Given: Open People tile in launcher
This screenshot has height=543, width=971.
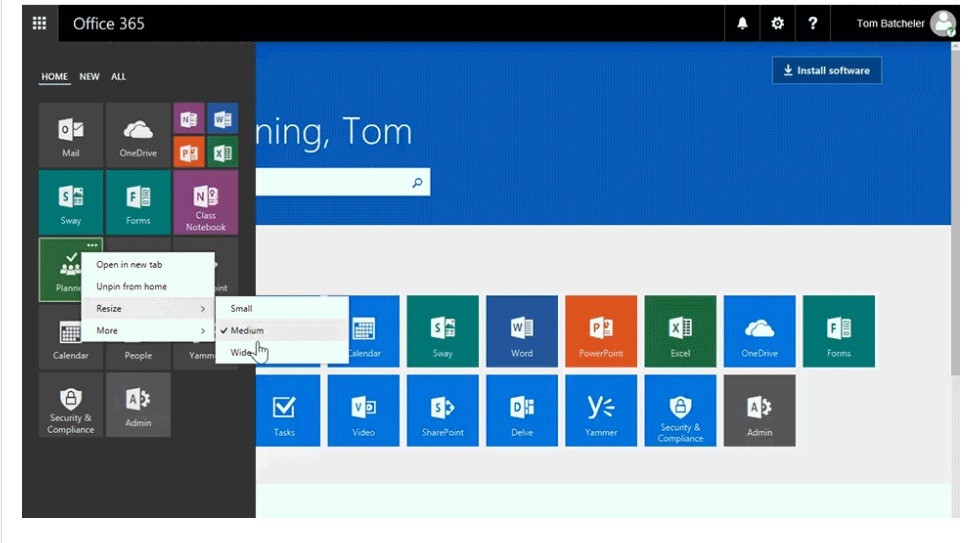Looking at the screenshot, I should [x=138, y=355].
